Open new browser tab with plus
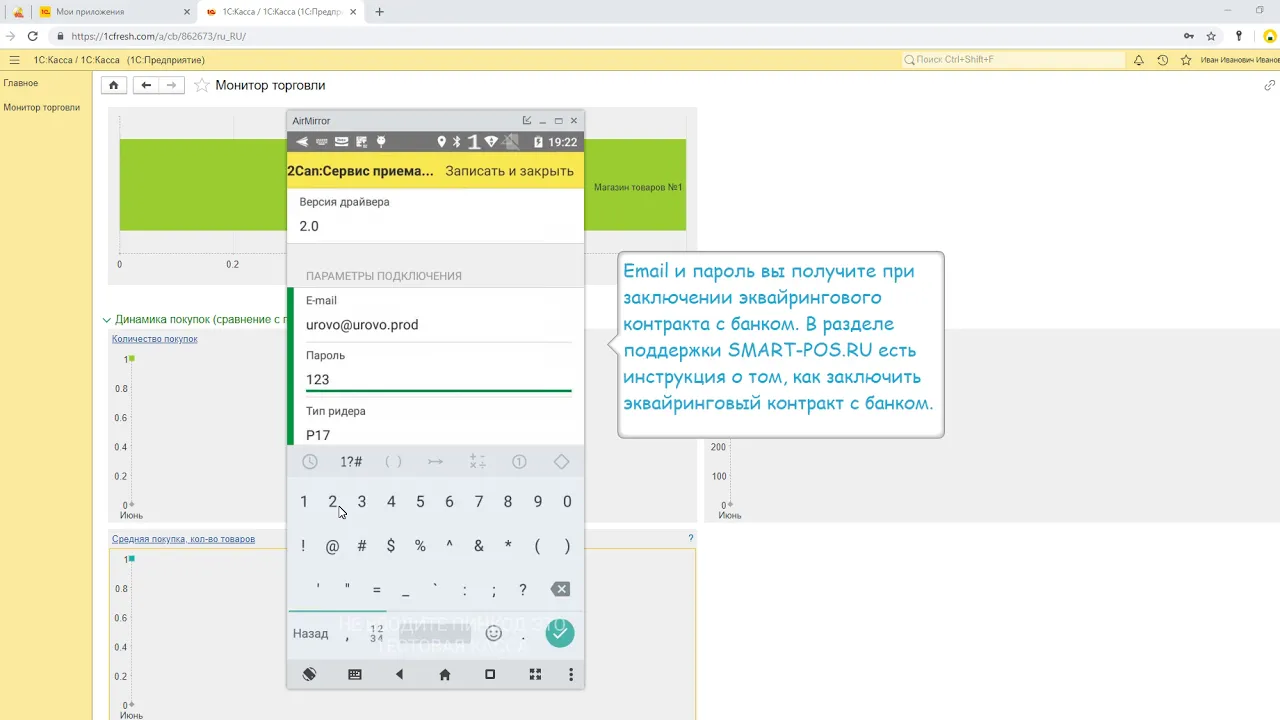1280x720 pixels. (379, 12)
